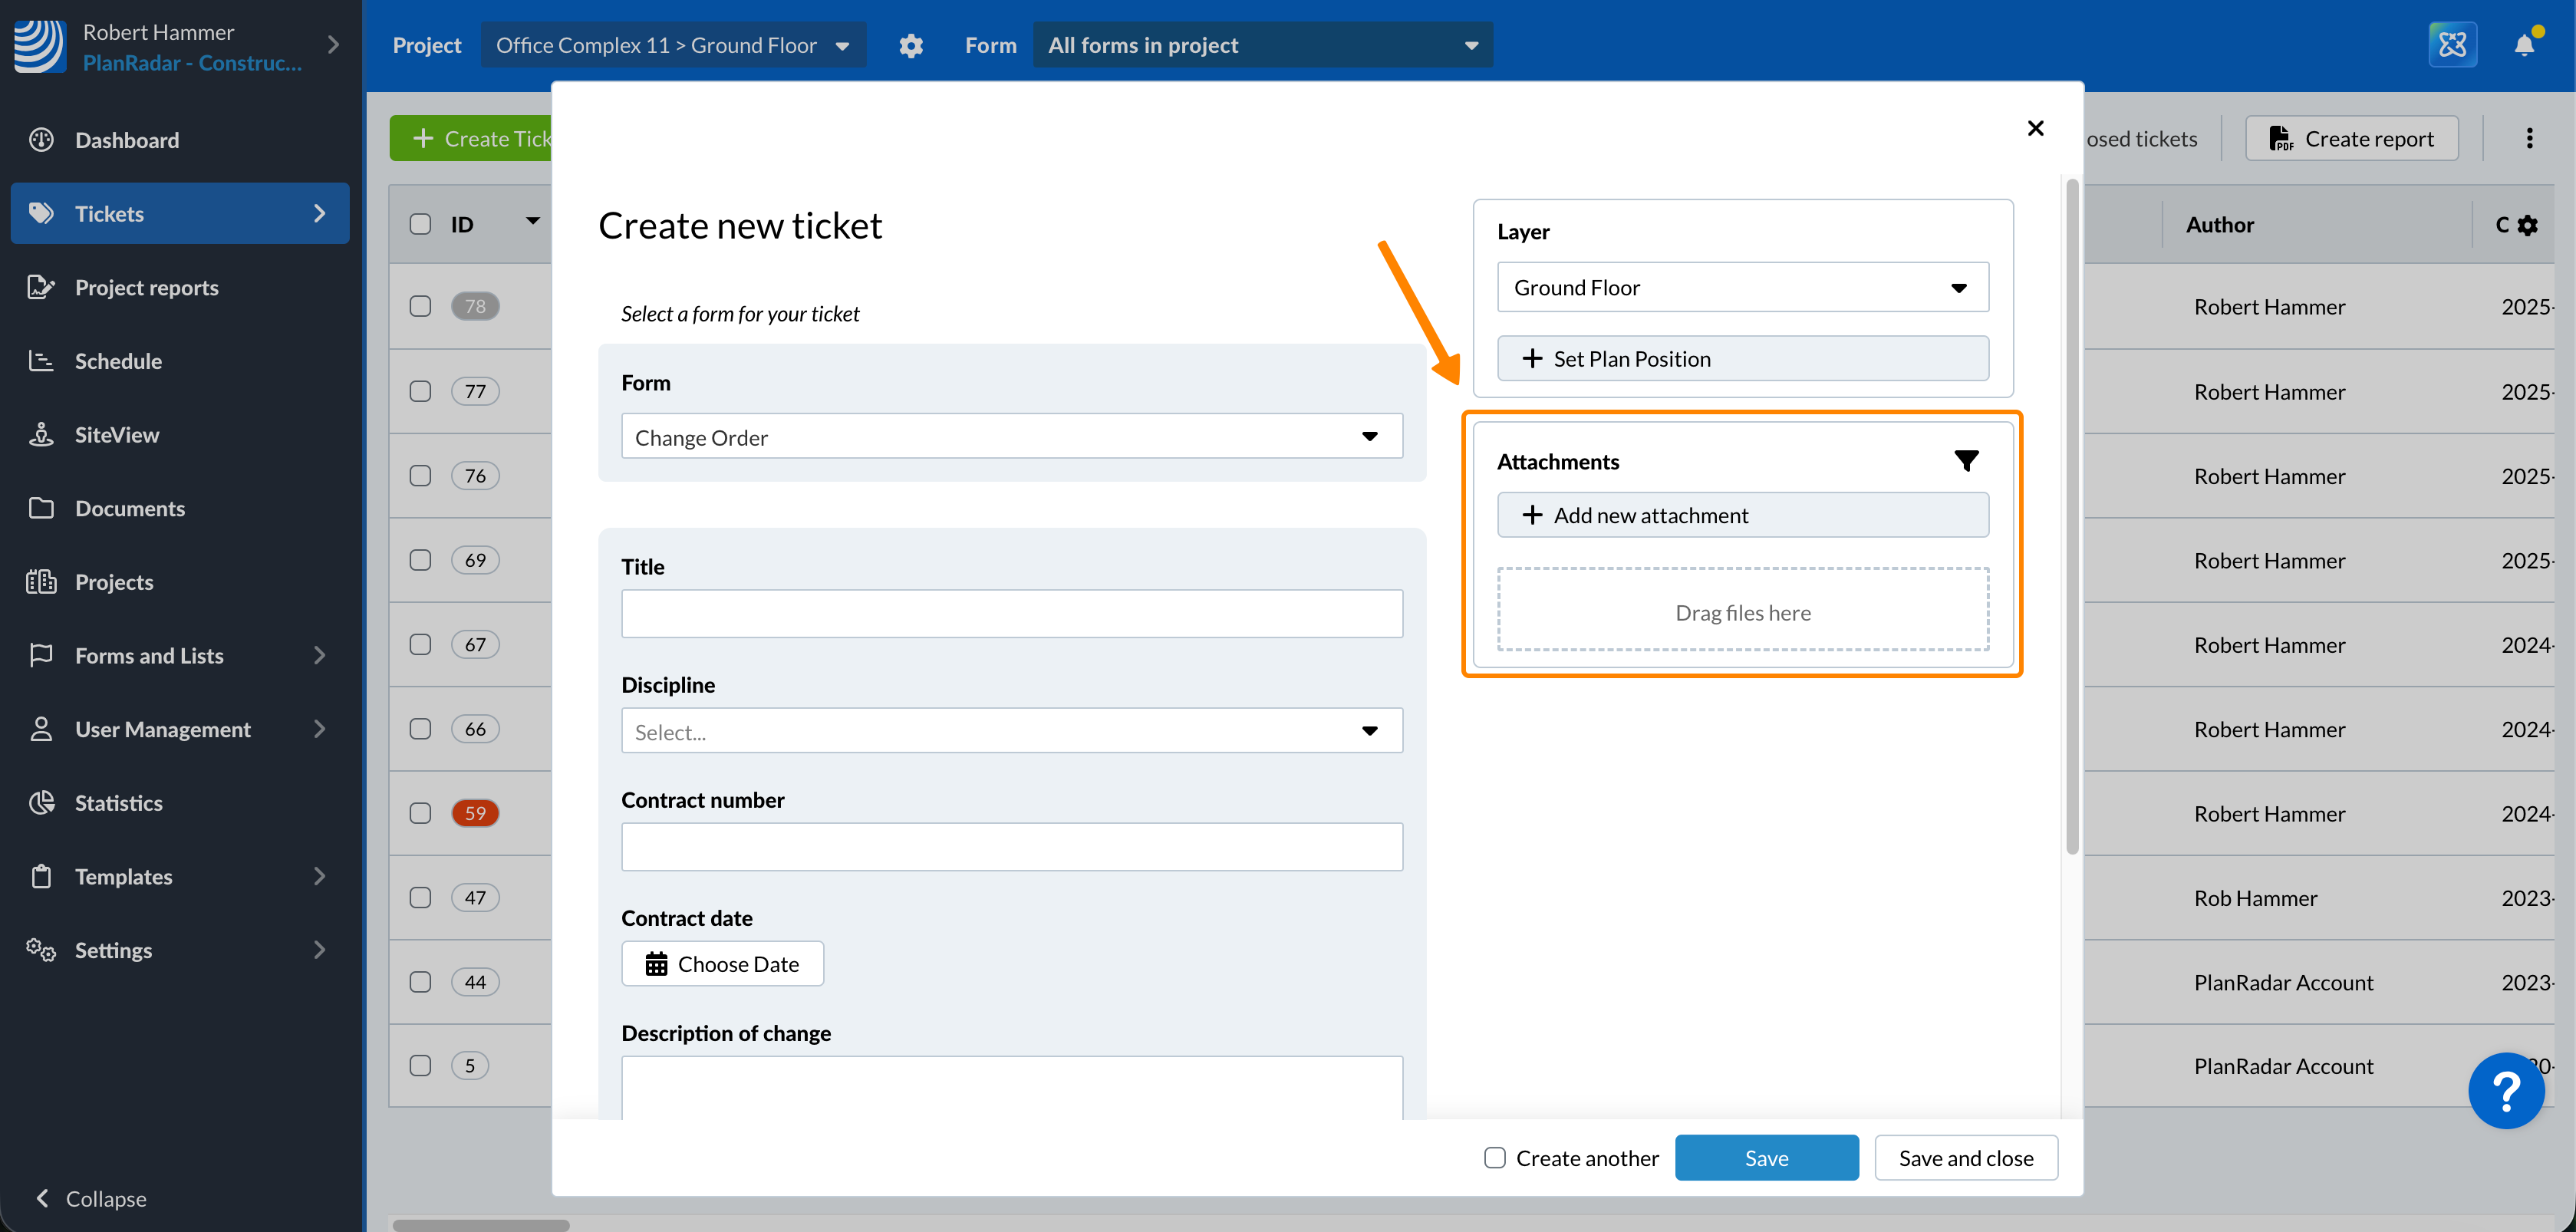The height and width of the screenshot is (1232, 2576).
Task: Click the notification bell icon
Action: 2523,45
